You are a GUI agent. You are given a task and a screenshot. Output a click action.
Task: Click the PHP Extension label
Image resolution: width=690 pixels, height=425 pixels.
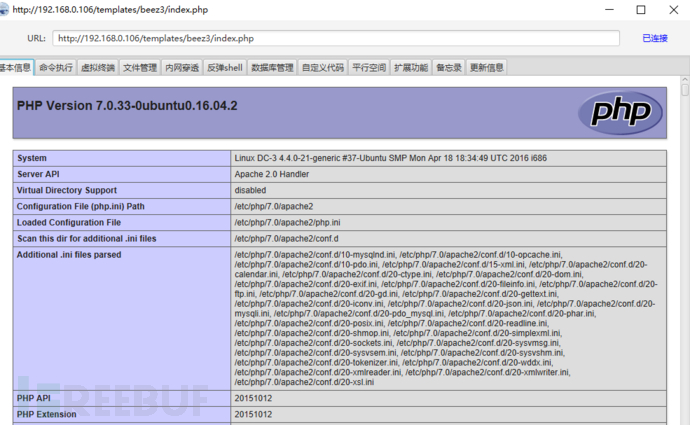click(x=46, y=414)
